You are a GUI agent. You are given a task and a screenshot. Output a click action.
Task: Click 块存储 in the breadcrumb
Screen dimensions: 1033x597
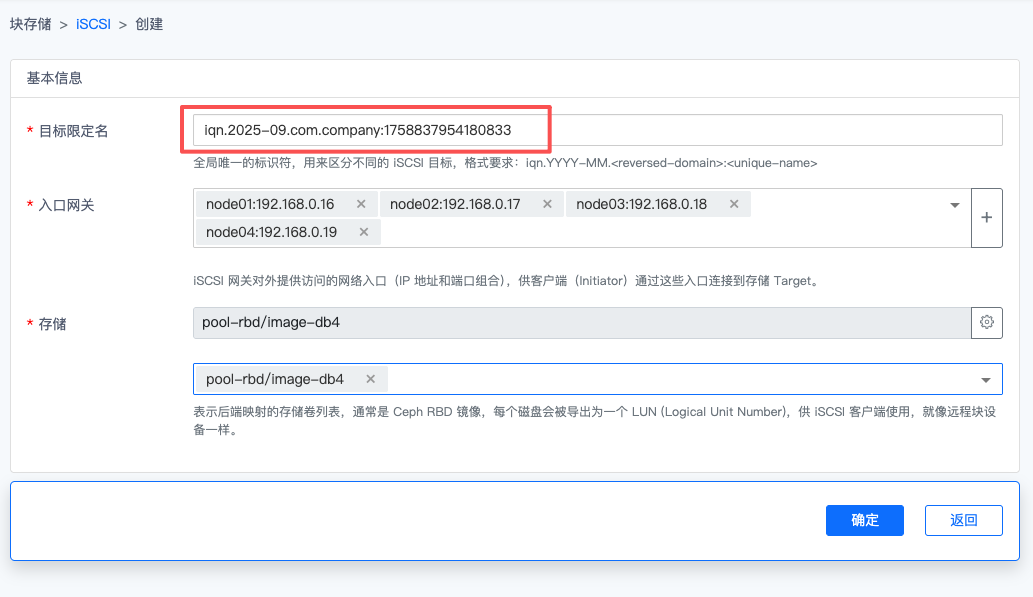click(30, 24)
